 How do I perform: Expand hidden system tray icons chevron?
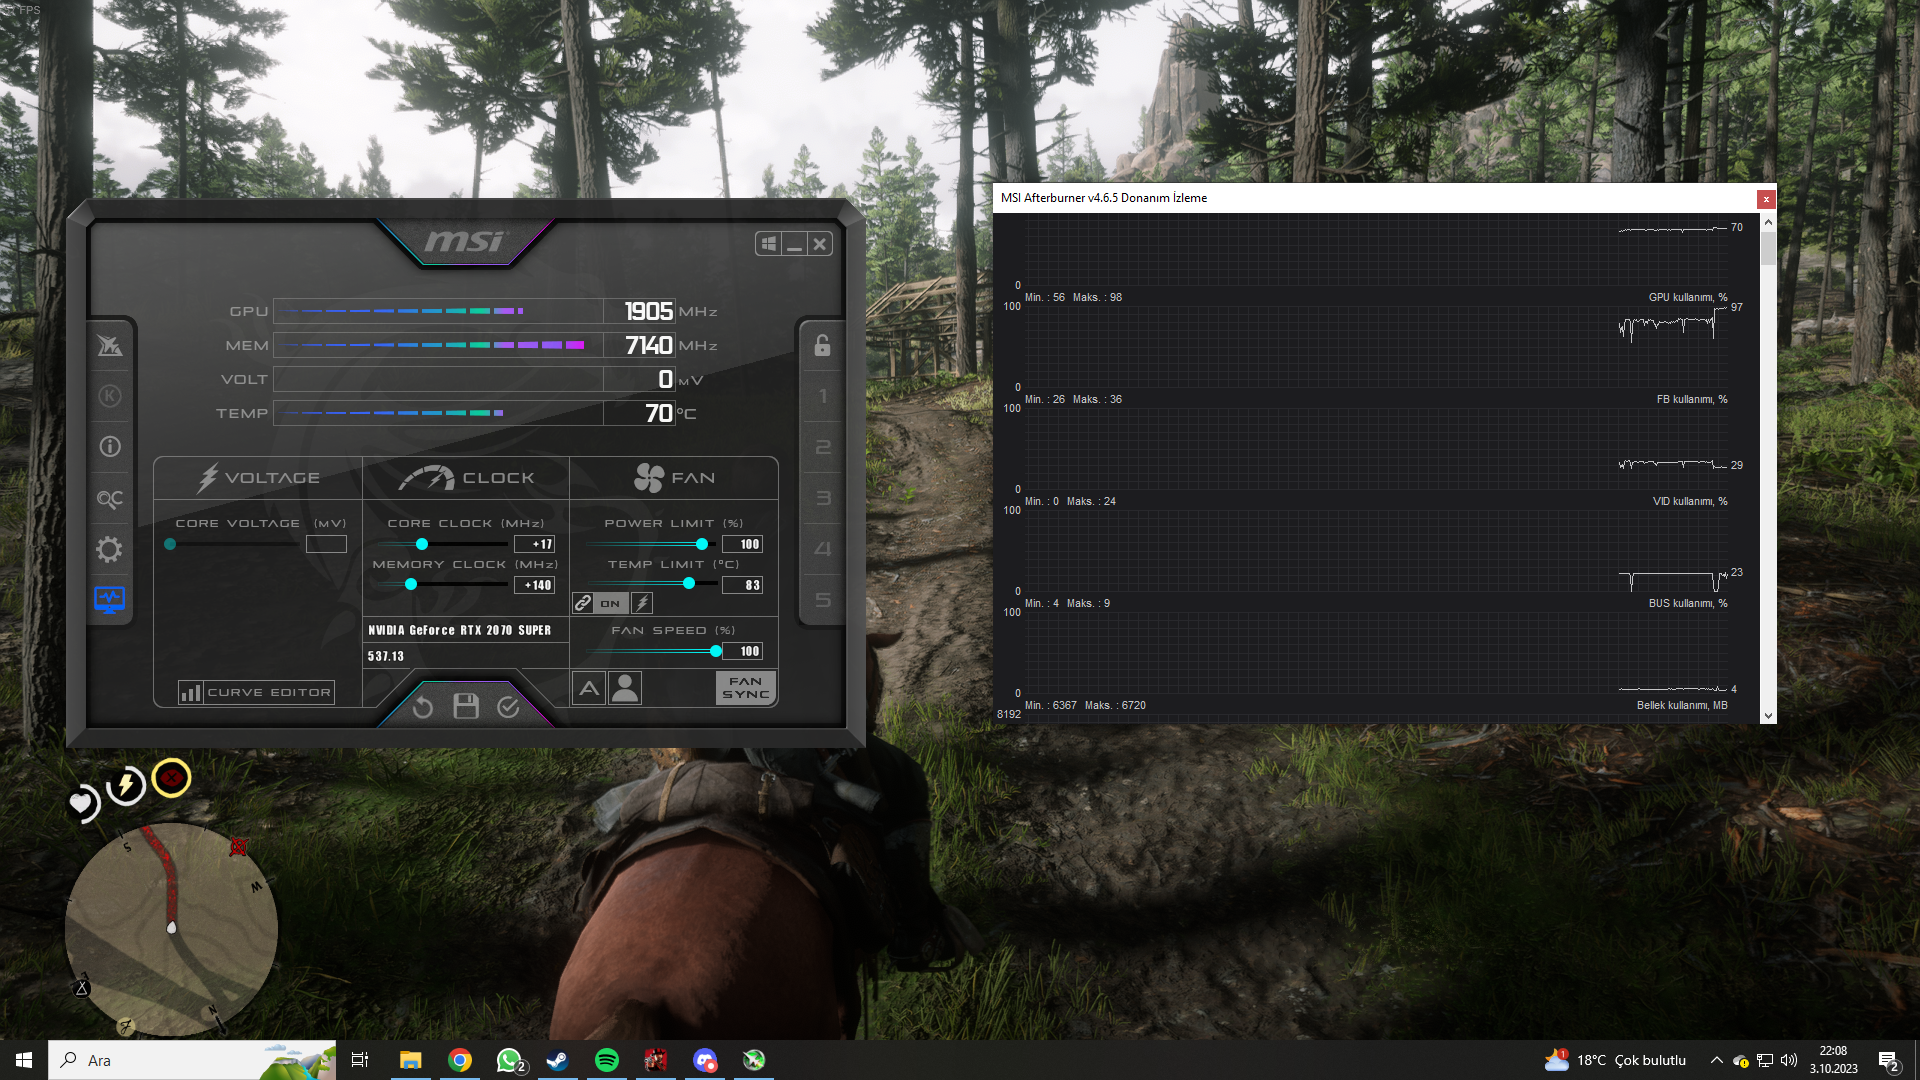1717,1060
